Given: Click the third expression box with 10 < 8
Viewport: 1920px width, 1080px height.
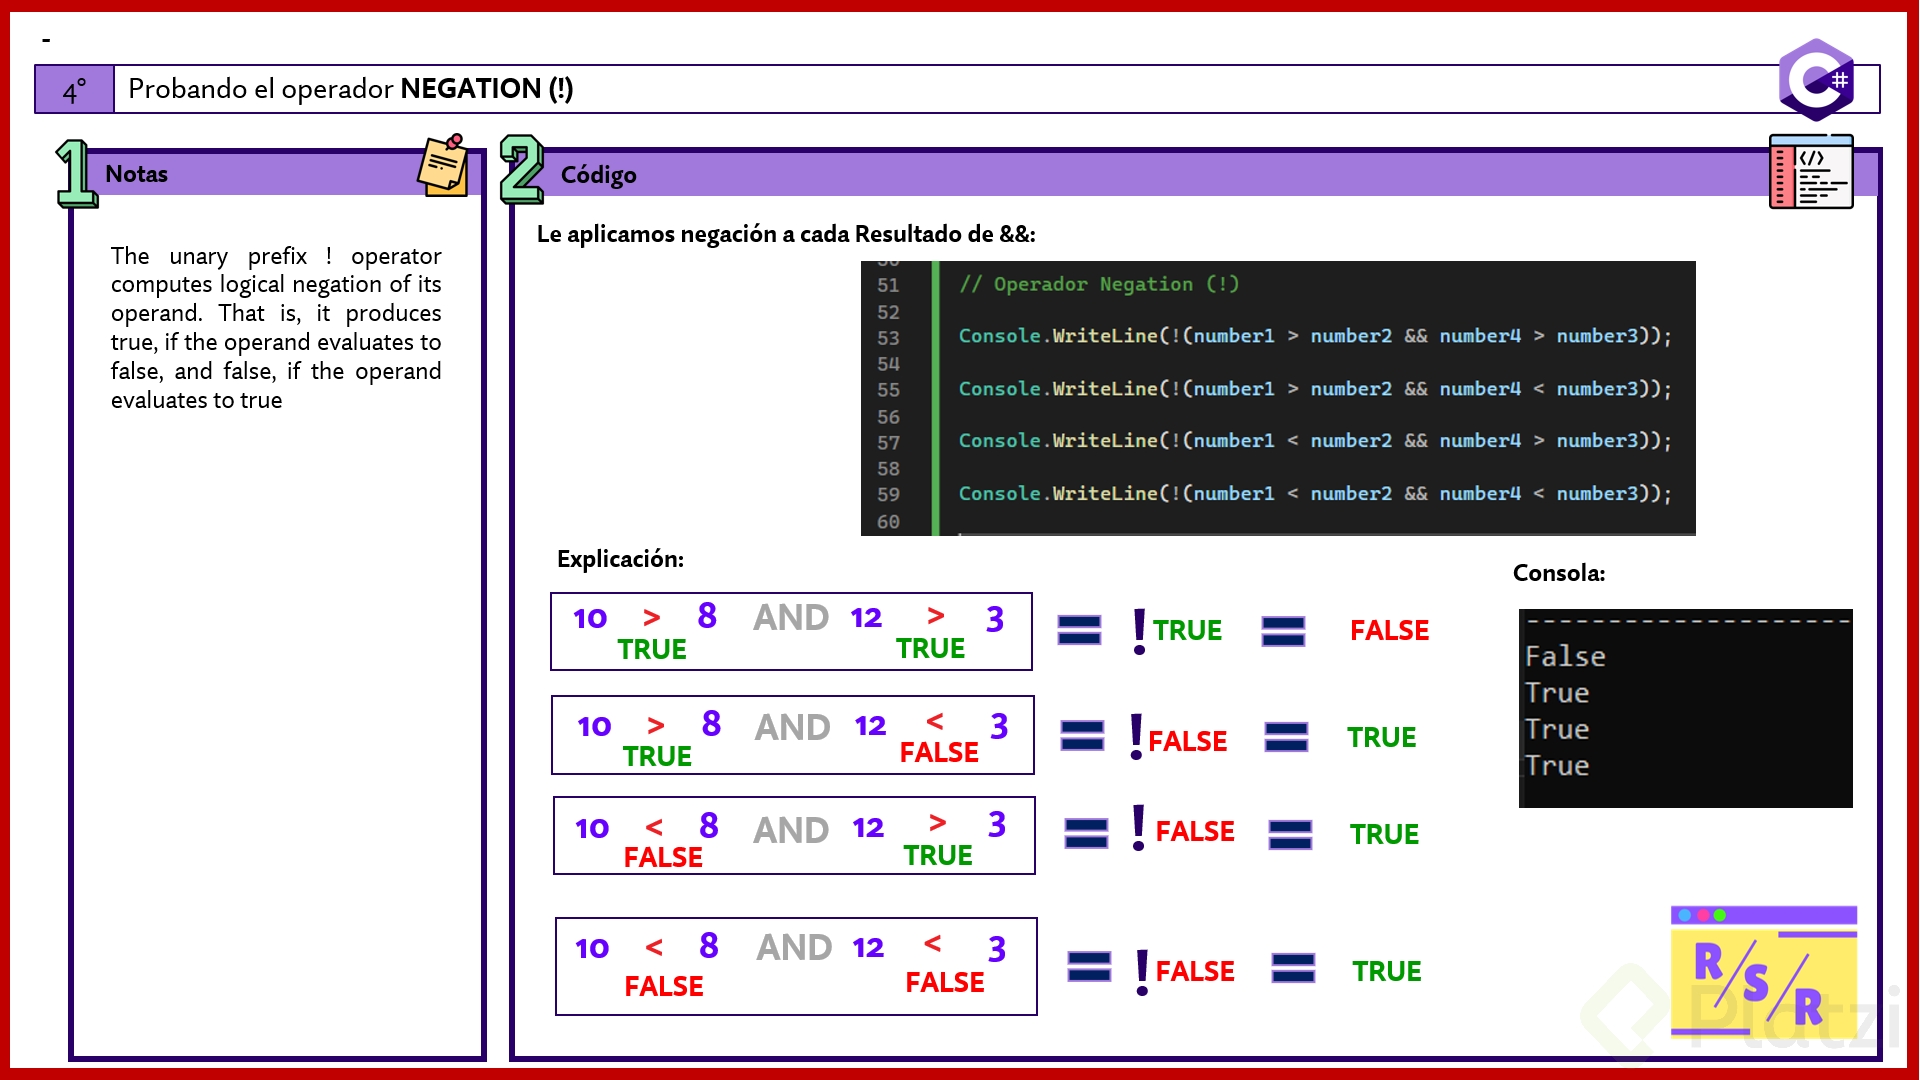Looking at the screenshot, I should pyautogui.click(x=794, y=836).
